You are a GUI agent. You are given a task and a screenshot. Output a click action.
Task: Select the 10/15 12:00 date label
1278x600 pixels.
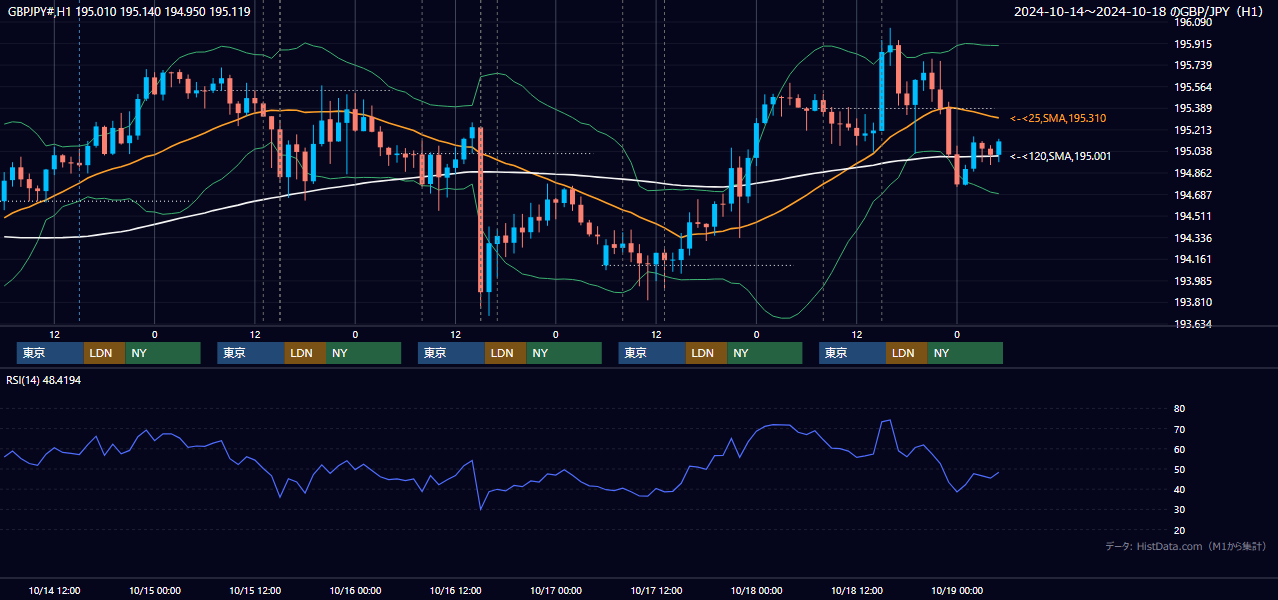pyautogui.click(x=255, y=590)
